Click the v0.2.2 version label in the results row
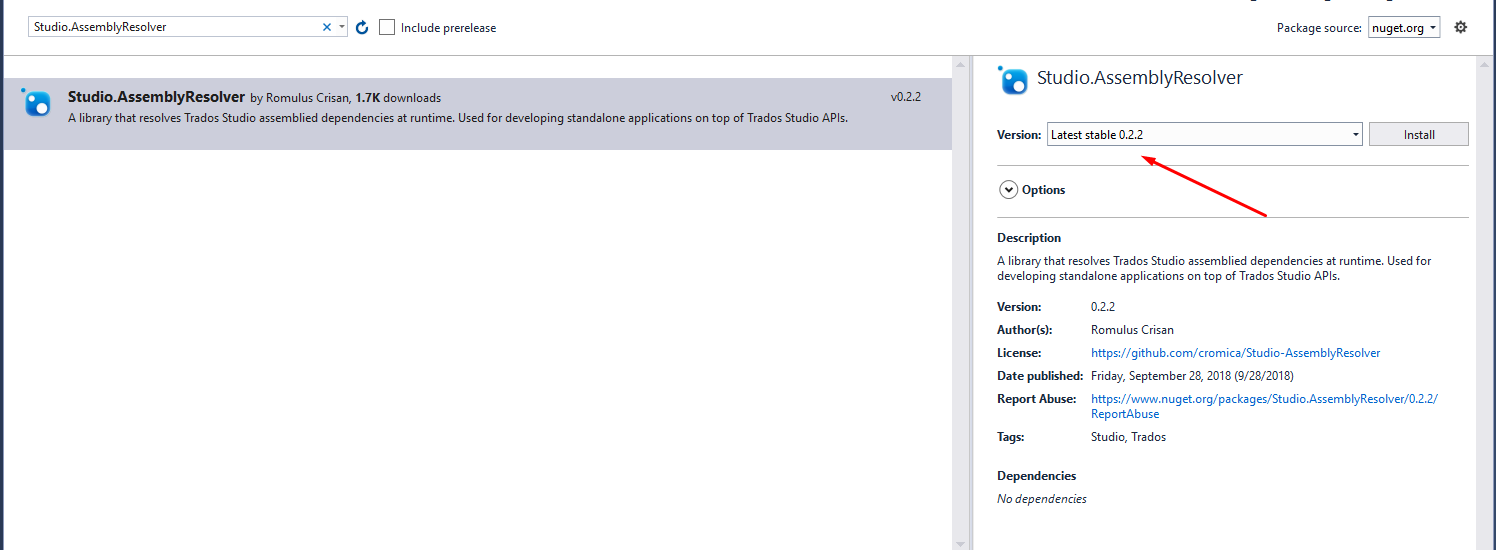The image size is (1496, 550). pos(905,97)
